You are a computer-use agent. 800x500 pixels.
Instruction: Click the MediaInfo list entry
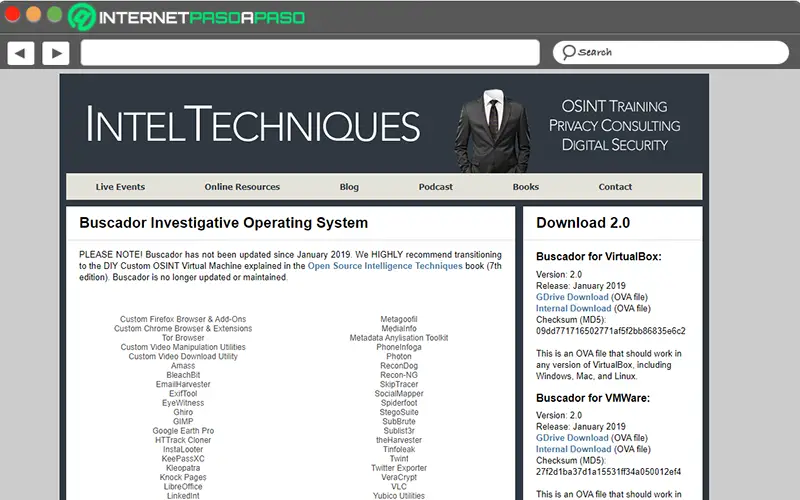pyautogui.click(x=399, y=328)
